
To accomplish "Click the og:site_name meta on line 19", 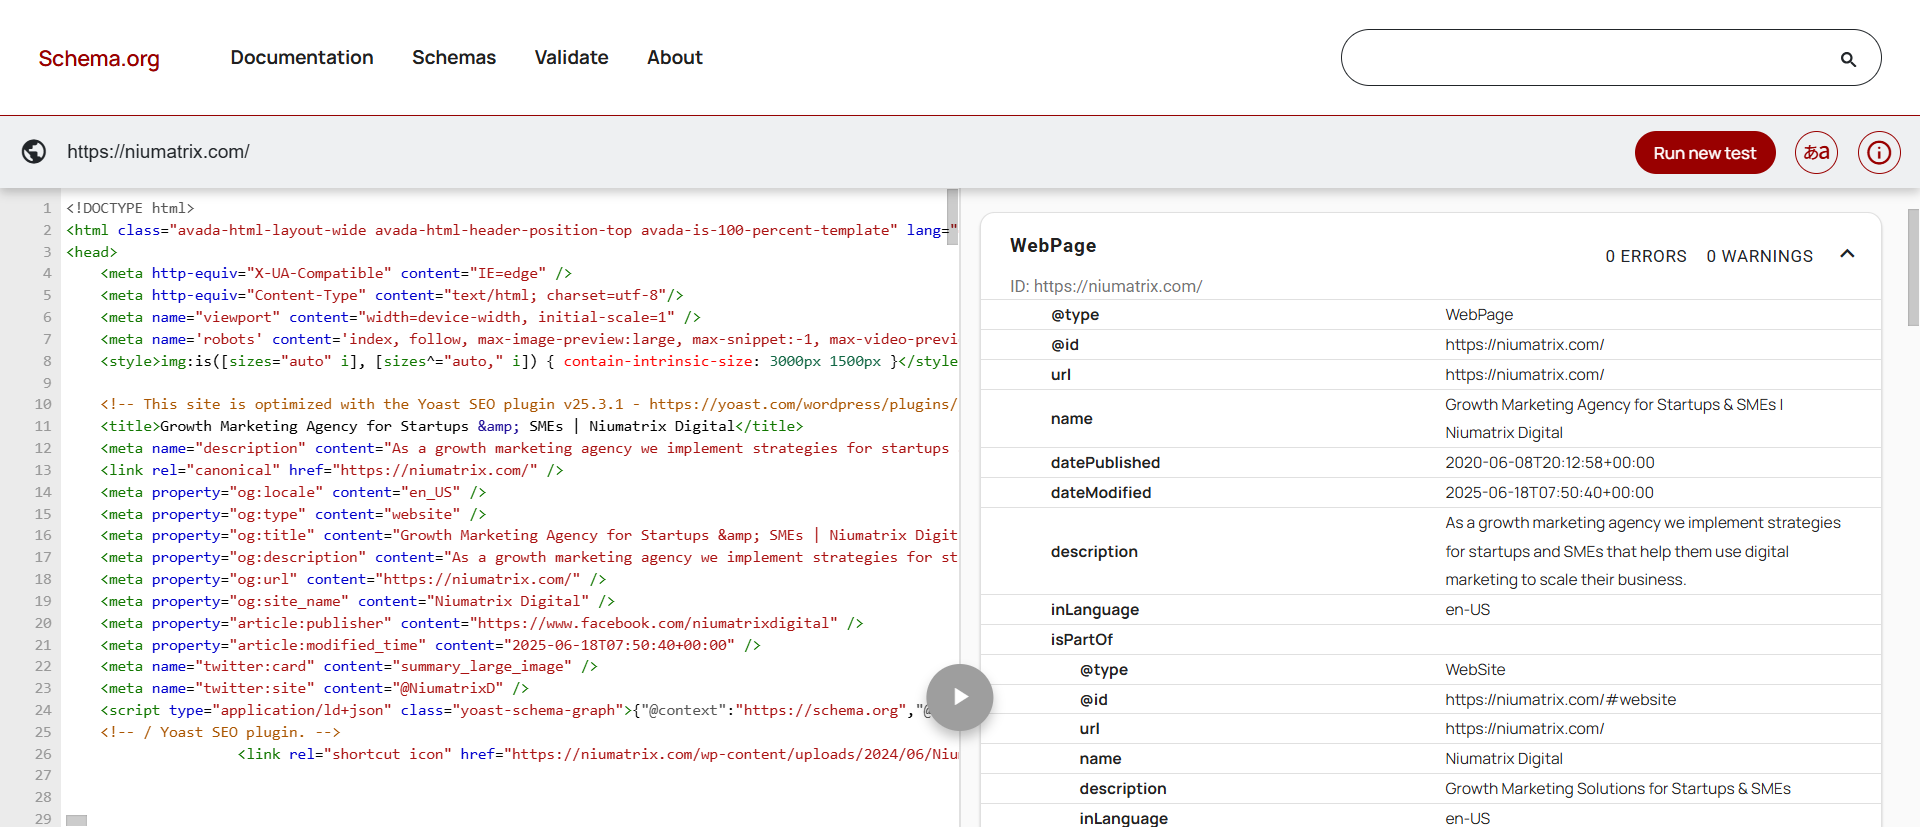I will pyautogui.click(x=358, y=601).
